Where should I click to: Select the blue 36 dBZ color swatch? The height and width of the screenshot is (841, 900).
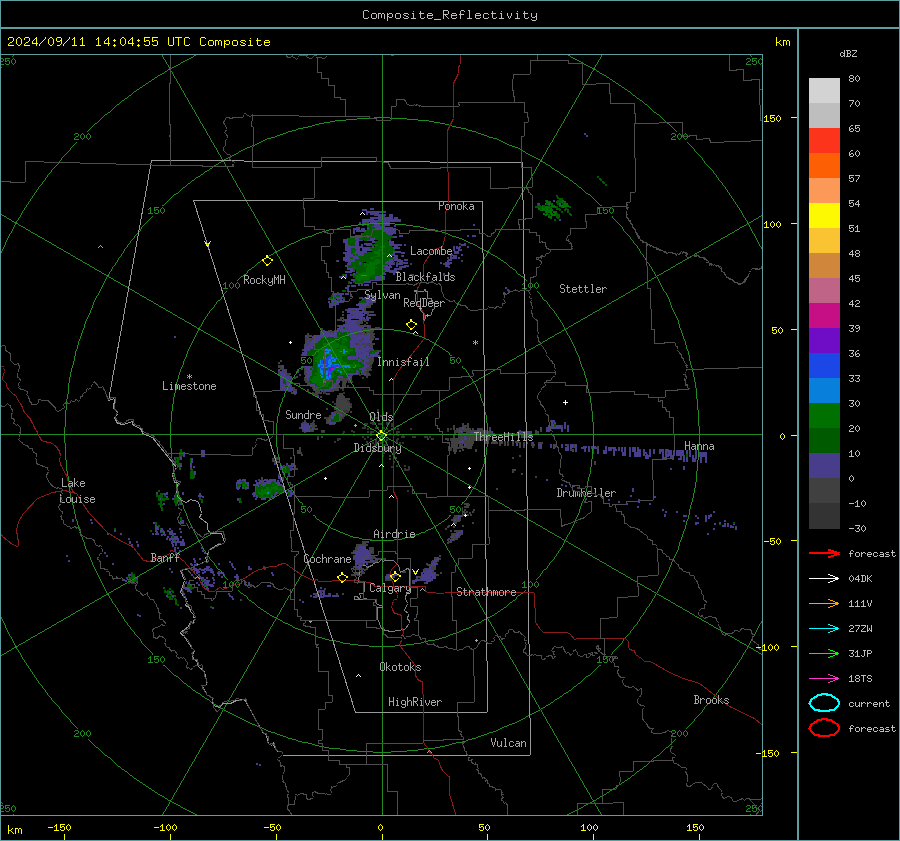click(824, 366)
